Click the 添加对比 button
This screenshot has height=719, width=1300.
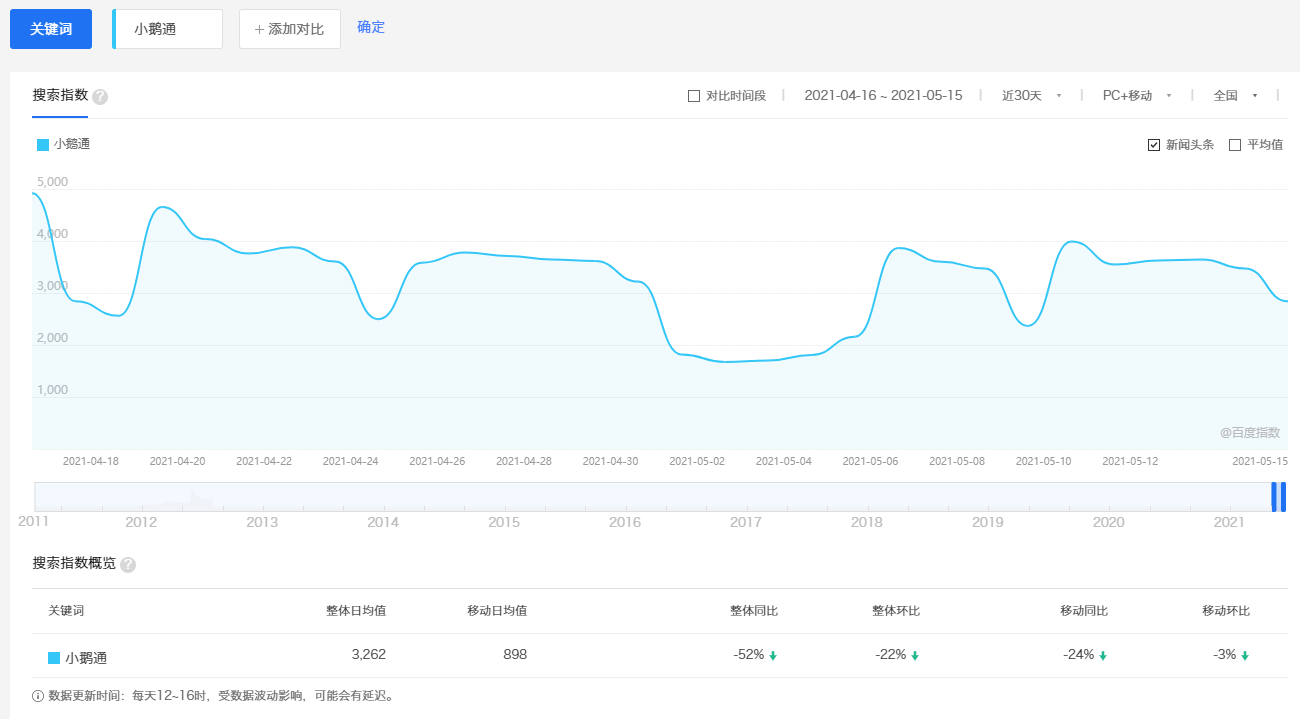[290, 29]
